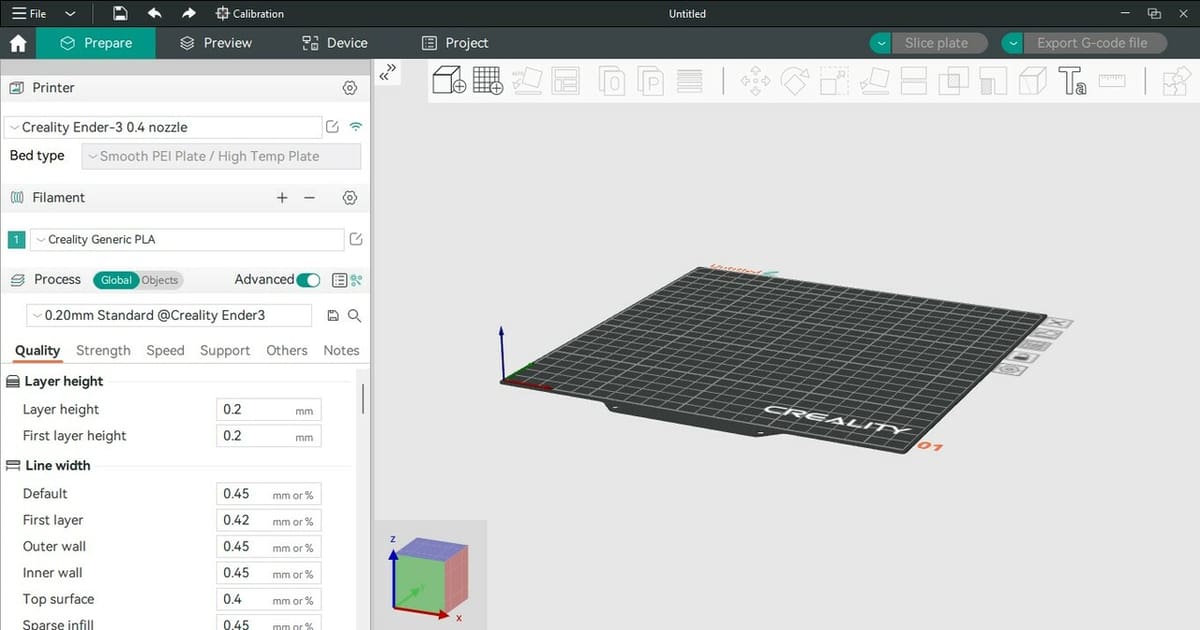Edit the Creality Generic PLA preset
The width and height of the screenshot is (1200, 630).
click(356, 239)
